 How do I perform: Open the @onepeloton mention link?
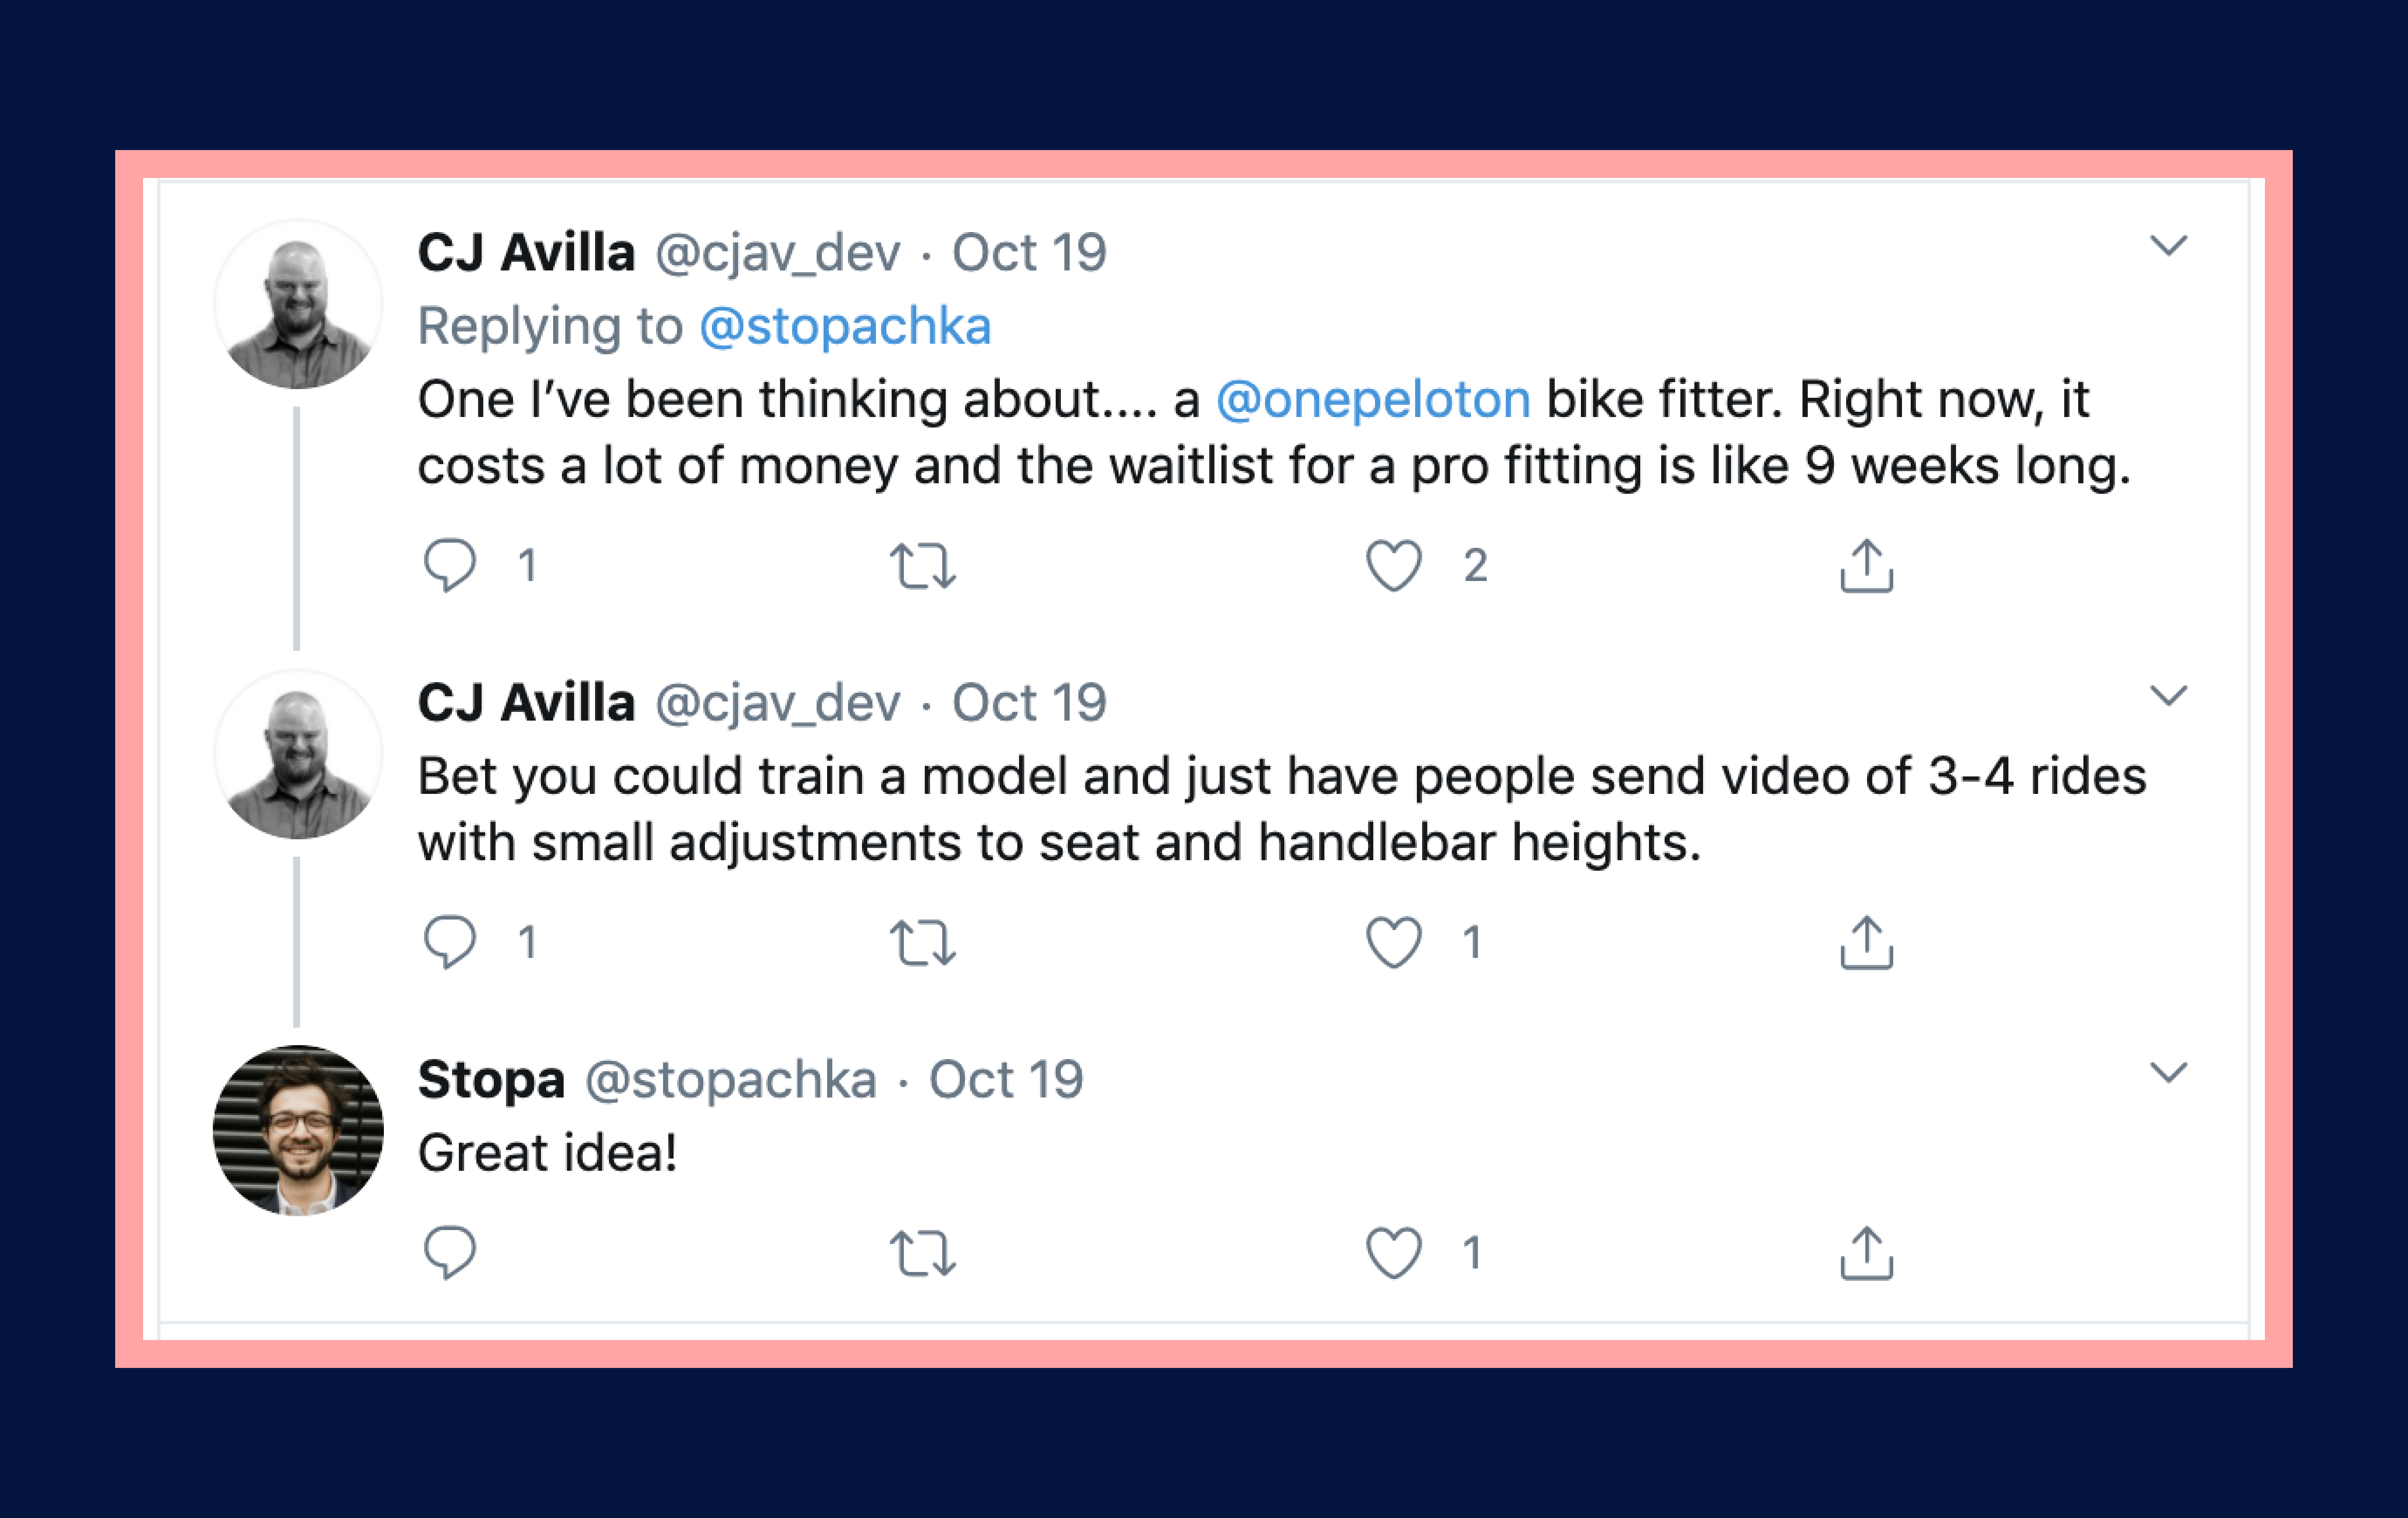click(x=1372, y=399)
